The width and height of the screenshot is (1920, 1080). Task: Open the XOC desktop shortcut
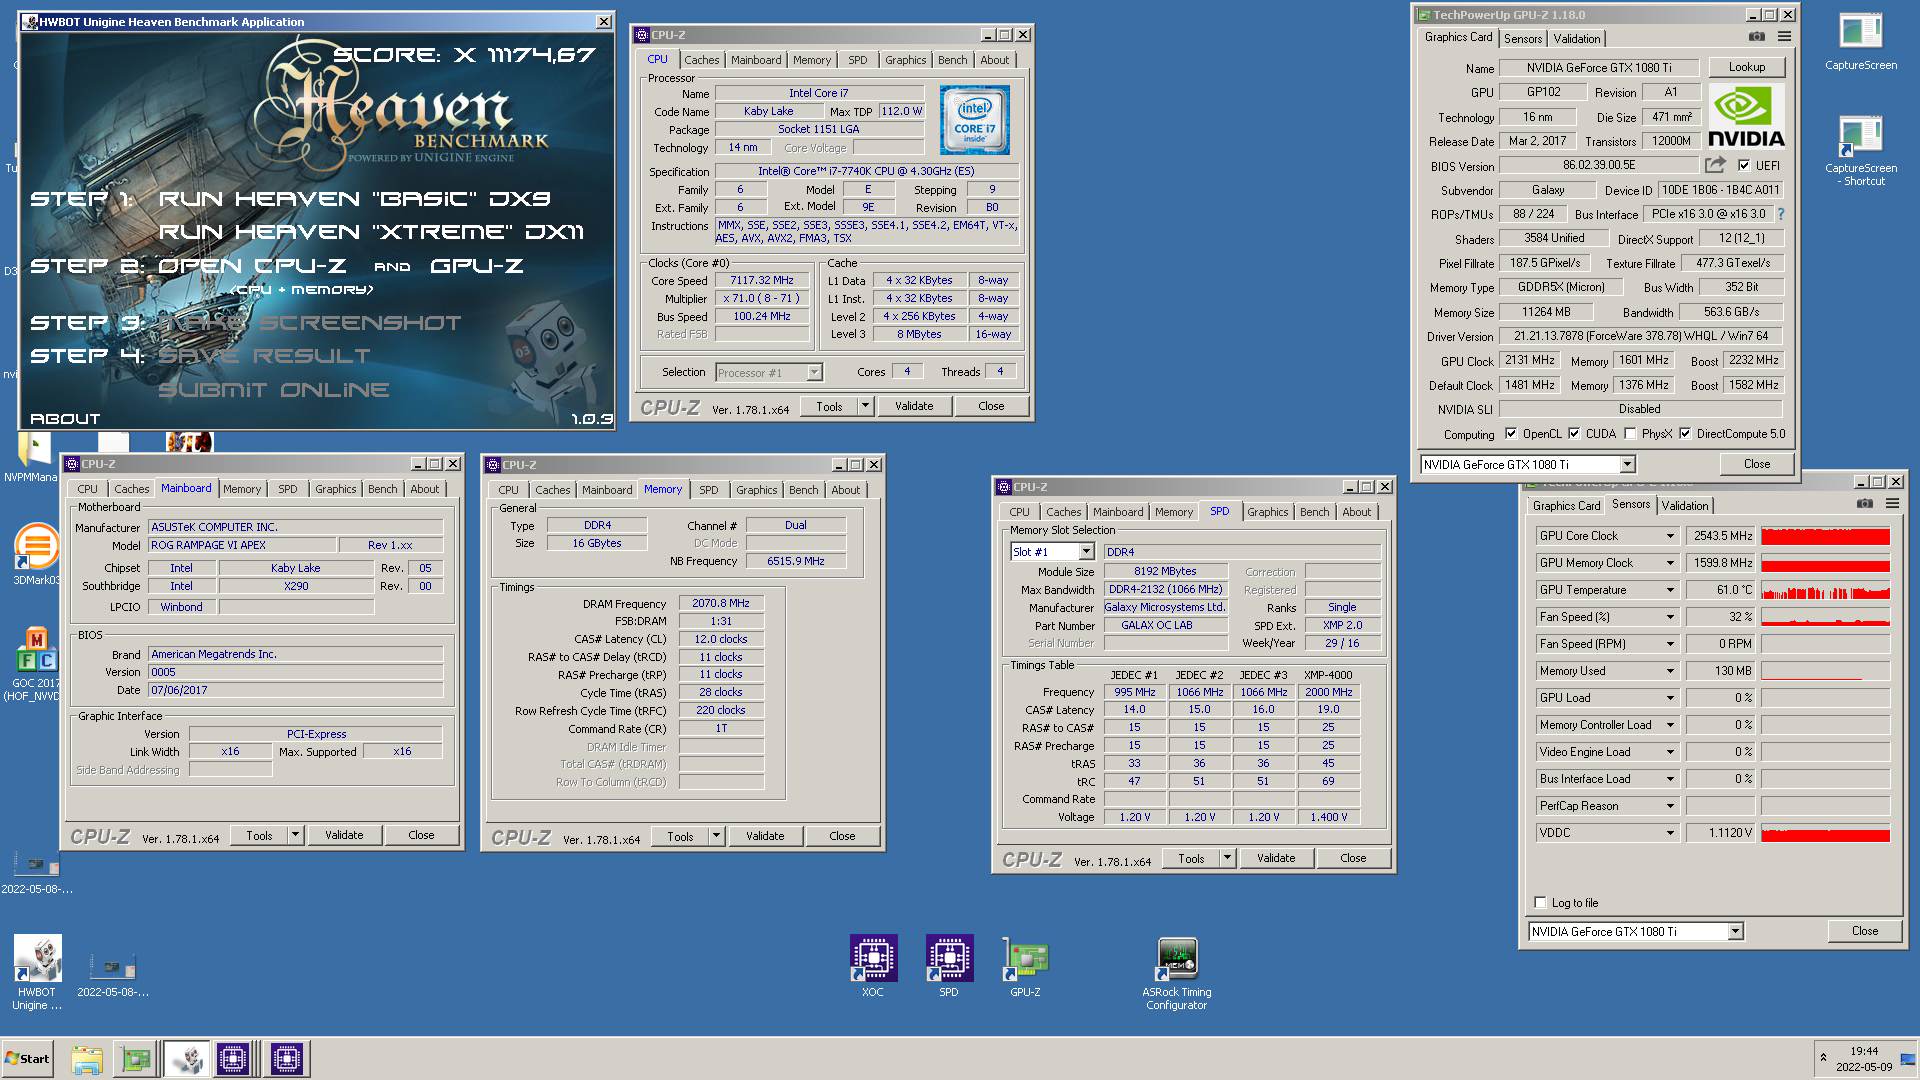coord(873,966)
